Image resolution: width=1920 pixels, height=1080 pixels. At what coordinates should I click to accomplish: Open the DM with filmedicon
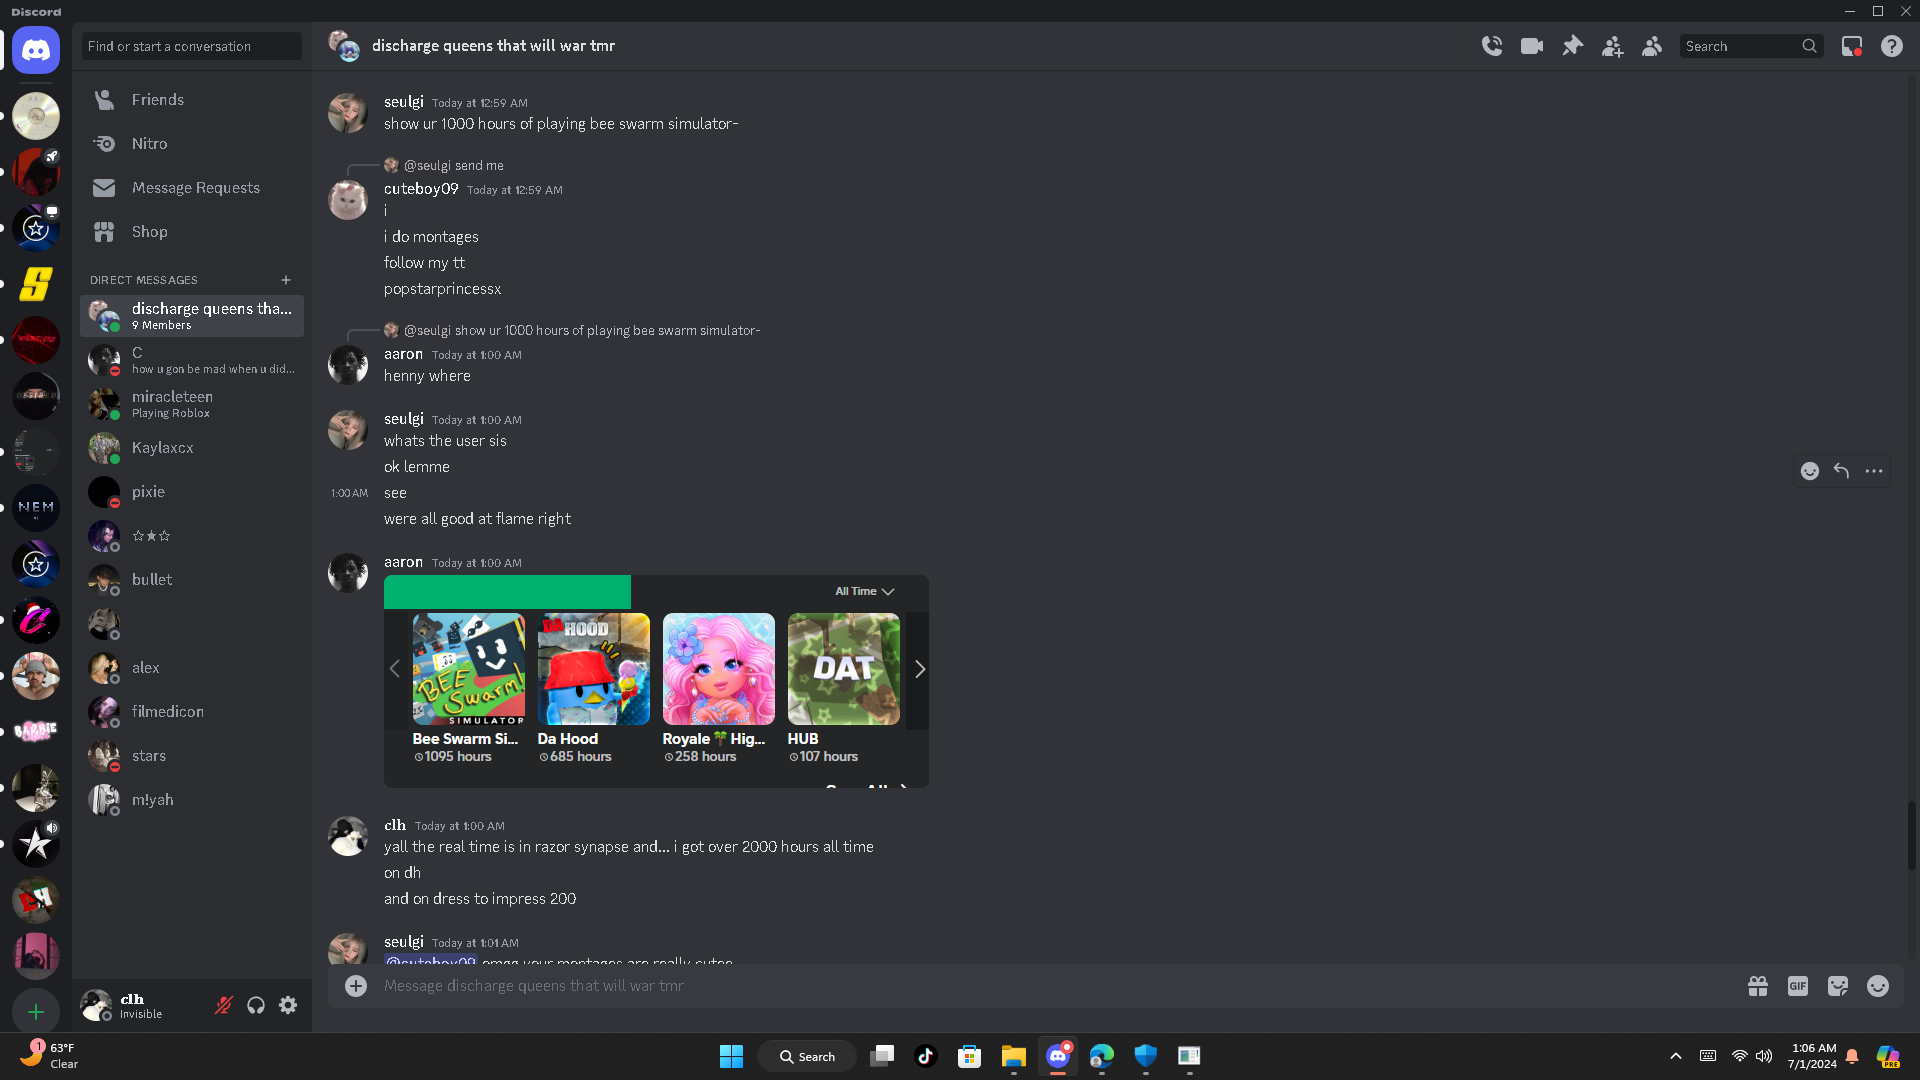(192, 712)
